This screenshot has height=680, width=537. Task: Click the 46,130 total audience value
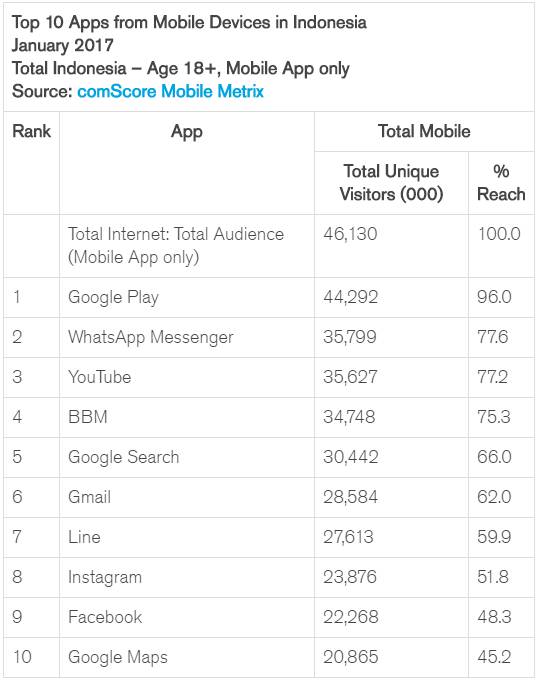pos(350,234)
